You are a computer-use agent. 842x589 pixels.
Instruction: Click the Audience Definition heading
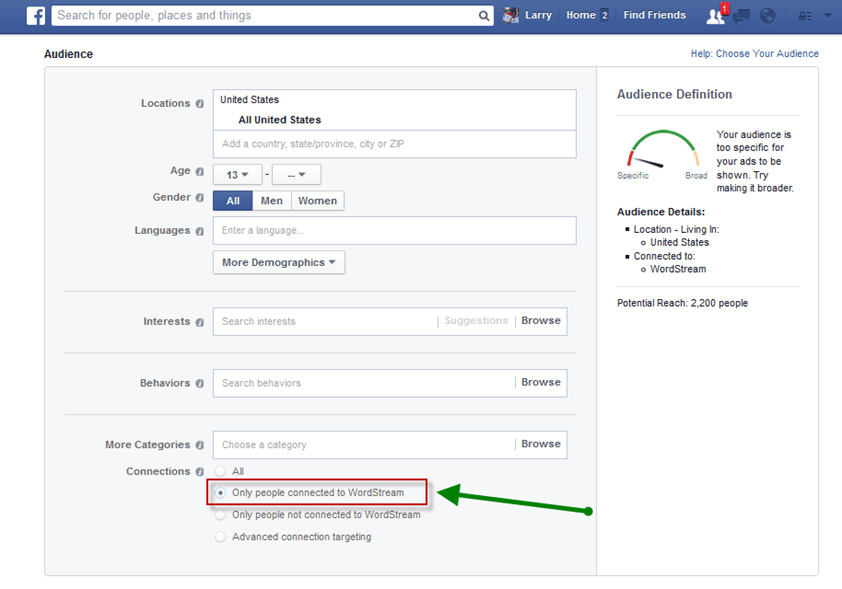(x=674, y=94)
